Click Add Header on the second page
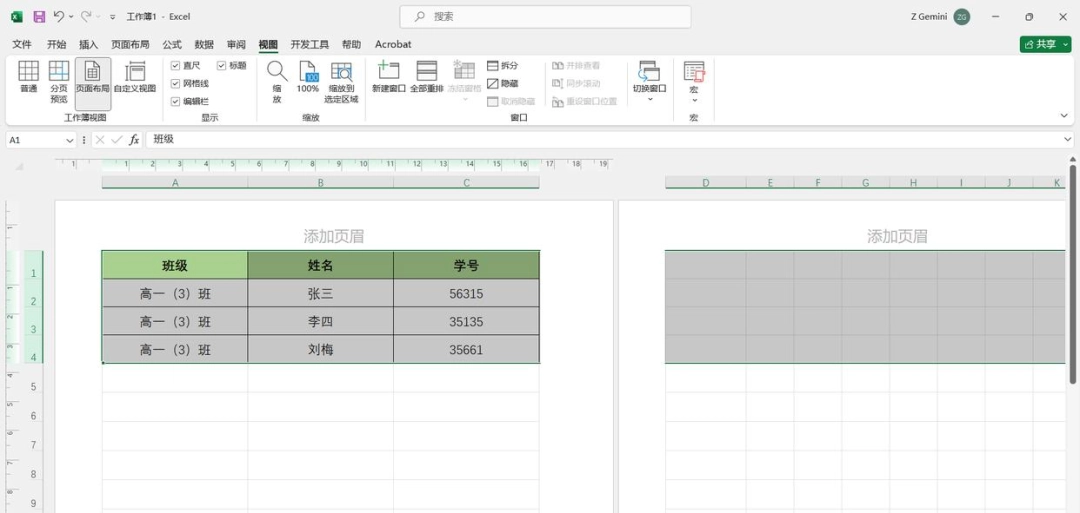 tap(897, 236)
